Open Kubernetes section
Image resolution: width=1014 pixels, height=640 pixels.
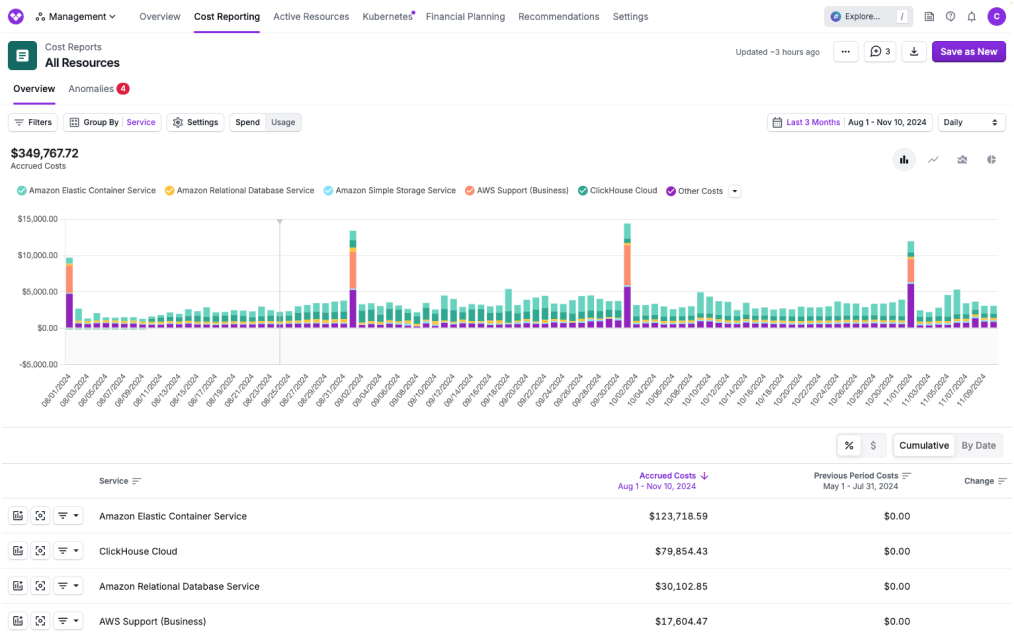pyautogui.click(x=387, y=17)
